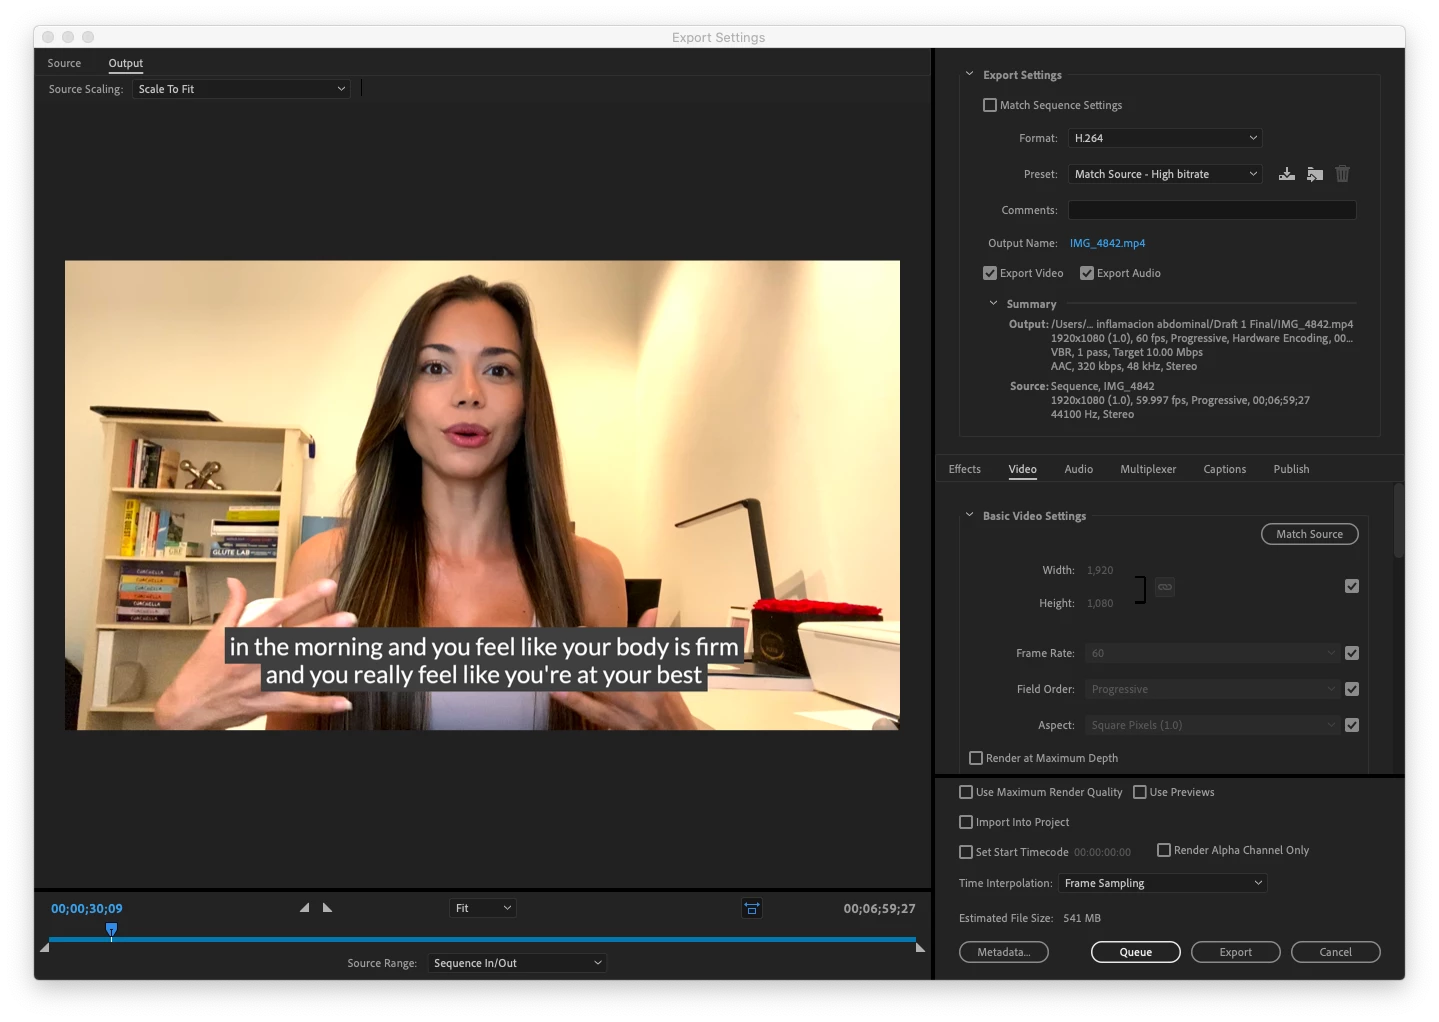Open the Effects tab
This screenshot has width=1439, height=1022.
coord(965,469)
